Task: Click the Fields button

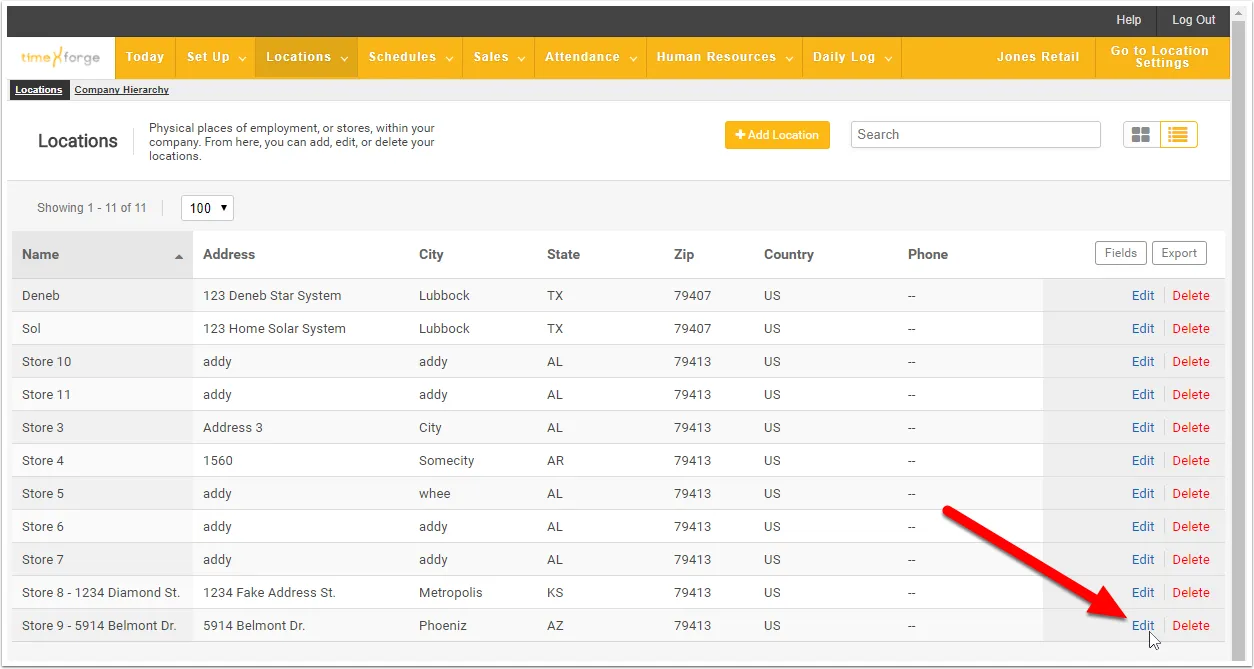Action: [x=1121, y=253]
